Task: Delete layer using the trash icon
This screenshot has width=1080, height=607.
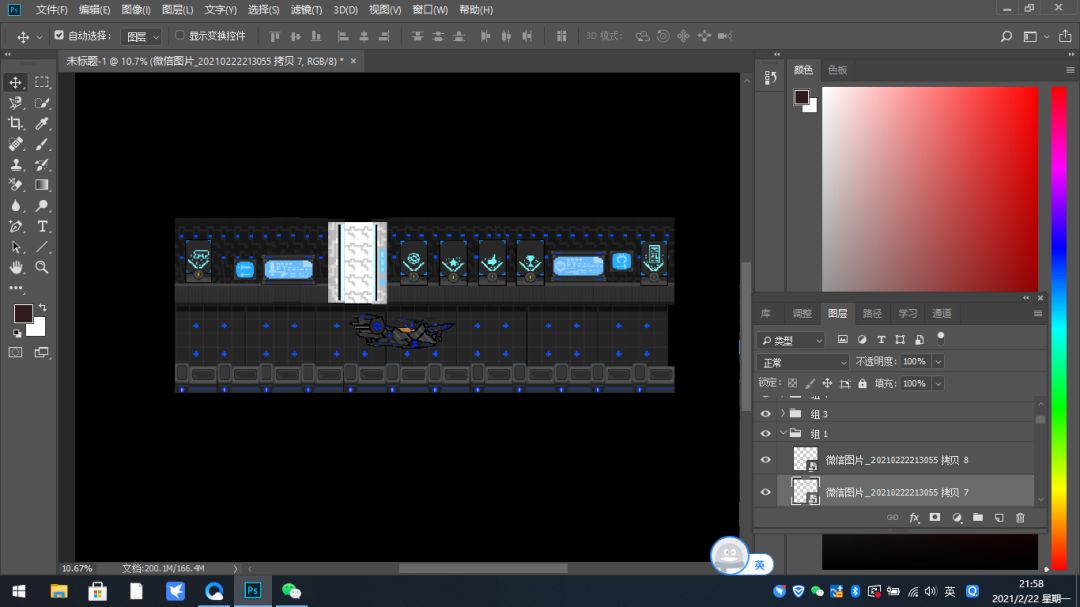Action: coord(1020,517)
